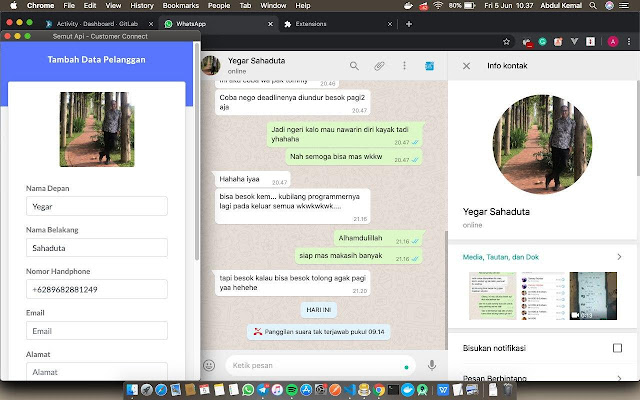Image resolution: width=640 pixels, height=400 pixels.
Task: Open WiFi status menu
Action: [x=438, y=6]
